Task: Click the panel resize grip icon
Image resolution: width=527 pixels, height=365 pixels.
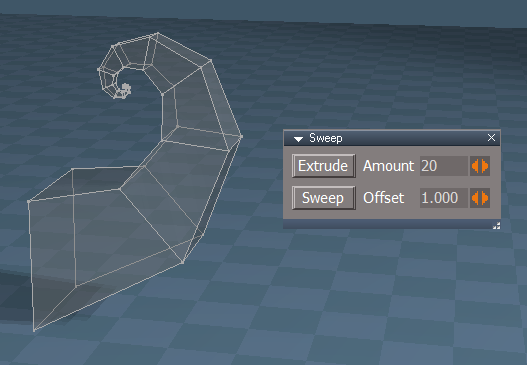Action: 496,226
